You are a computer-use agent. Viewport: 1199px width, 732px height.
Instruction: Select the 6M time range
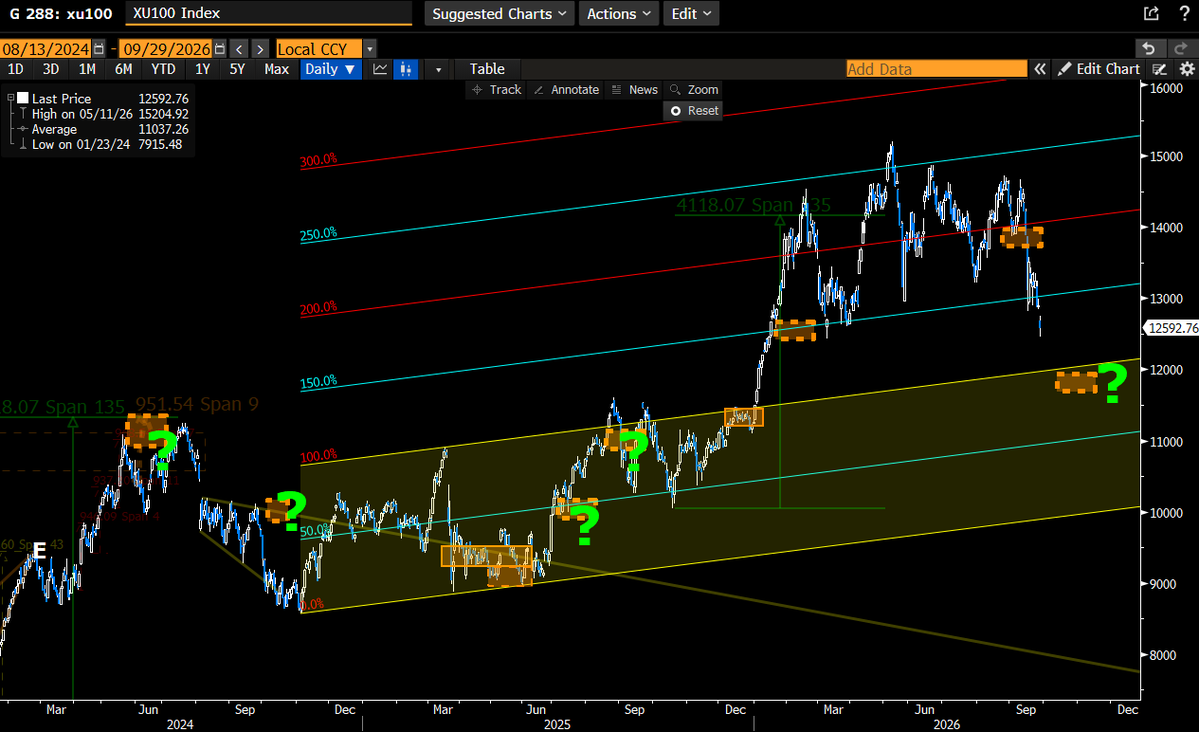[123, 69]
